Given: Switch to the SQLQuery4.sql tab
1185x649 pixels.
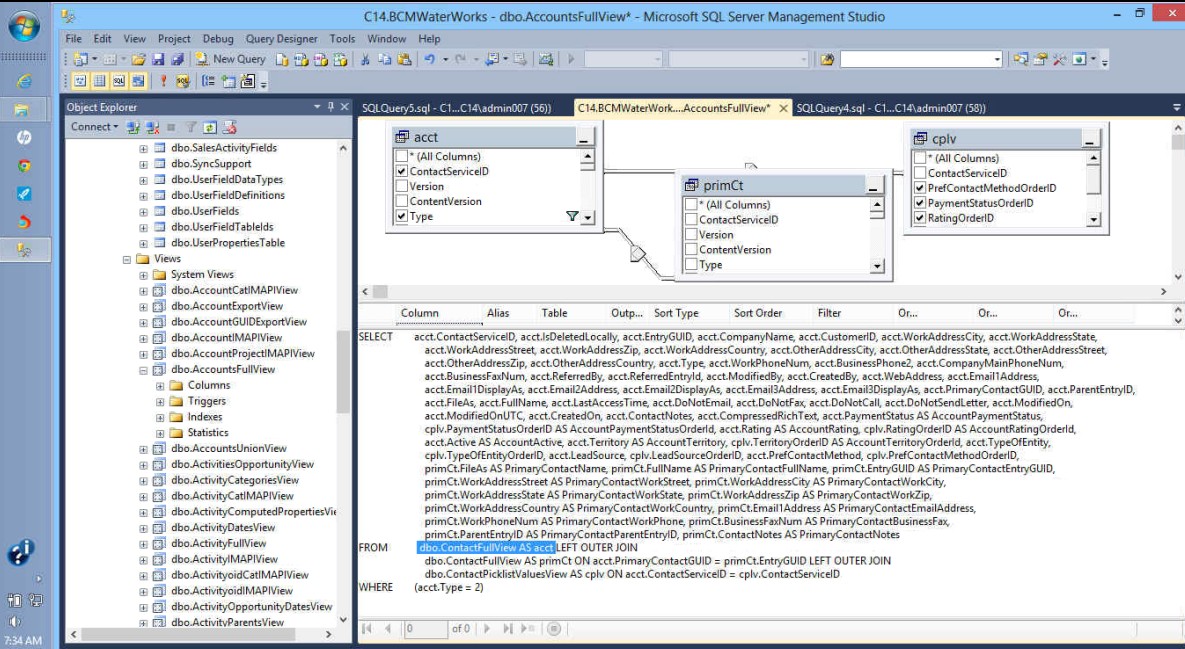Looking at the screenshot, I should (891, 108).
